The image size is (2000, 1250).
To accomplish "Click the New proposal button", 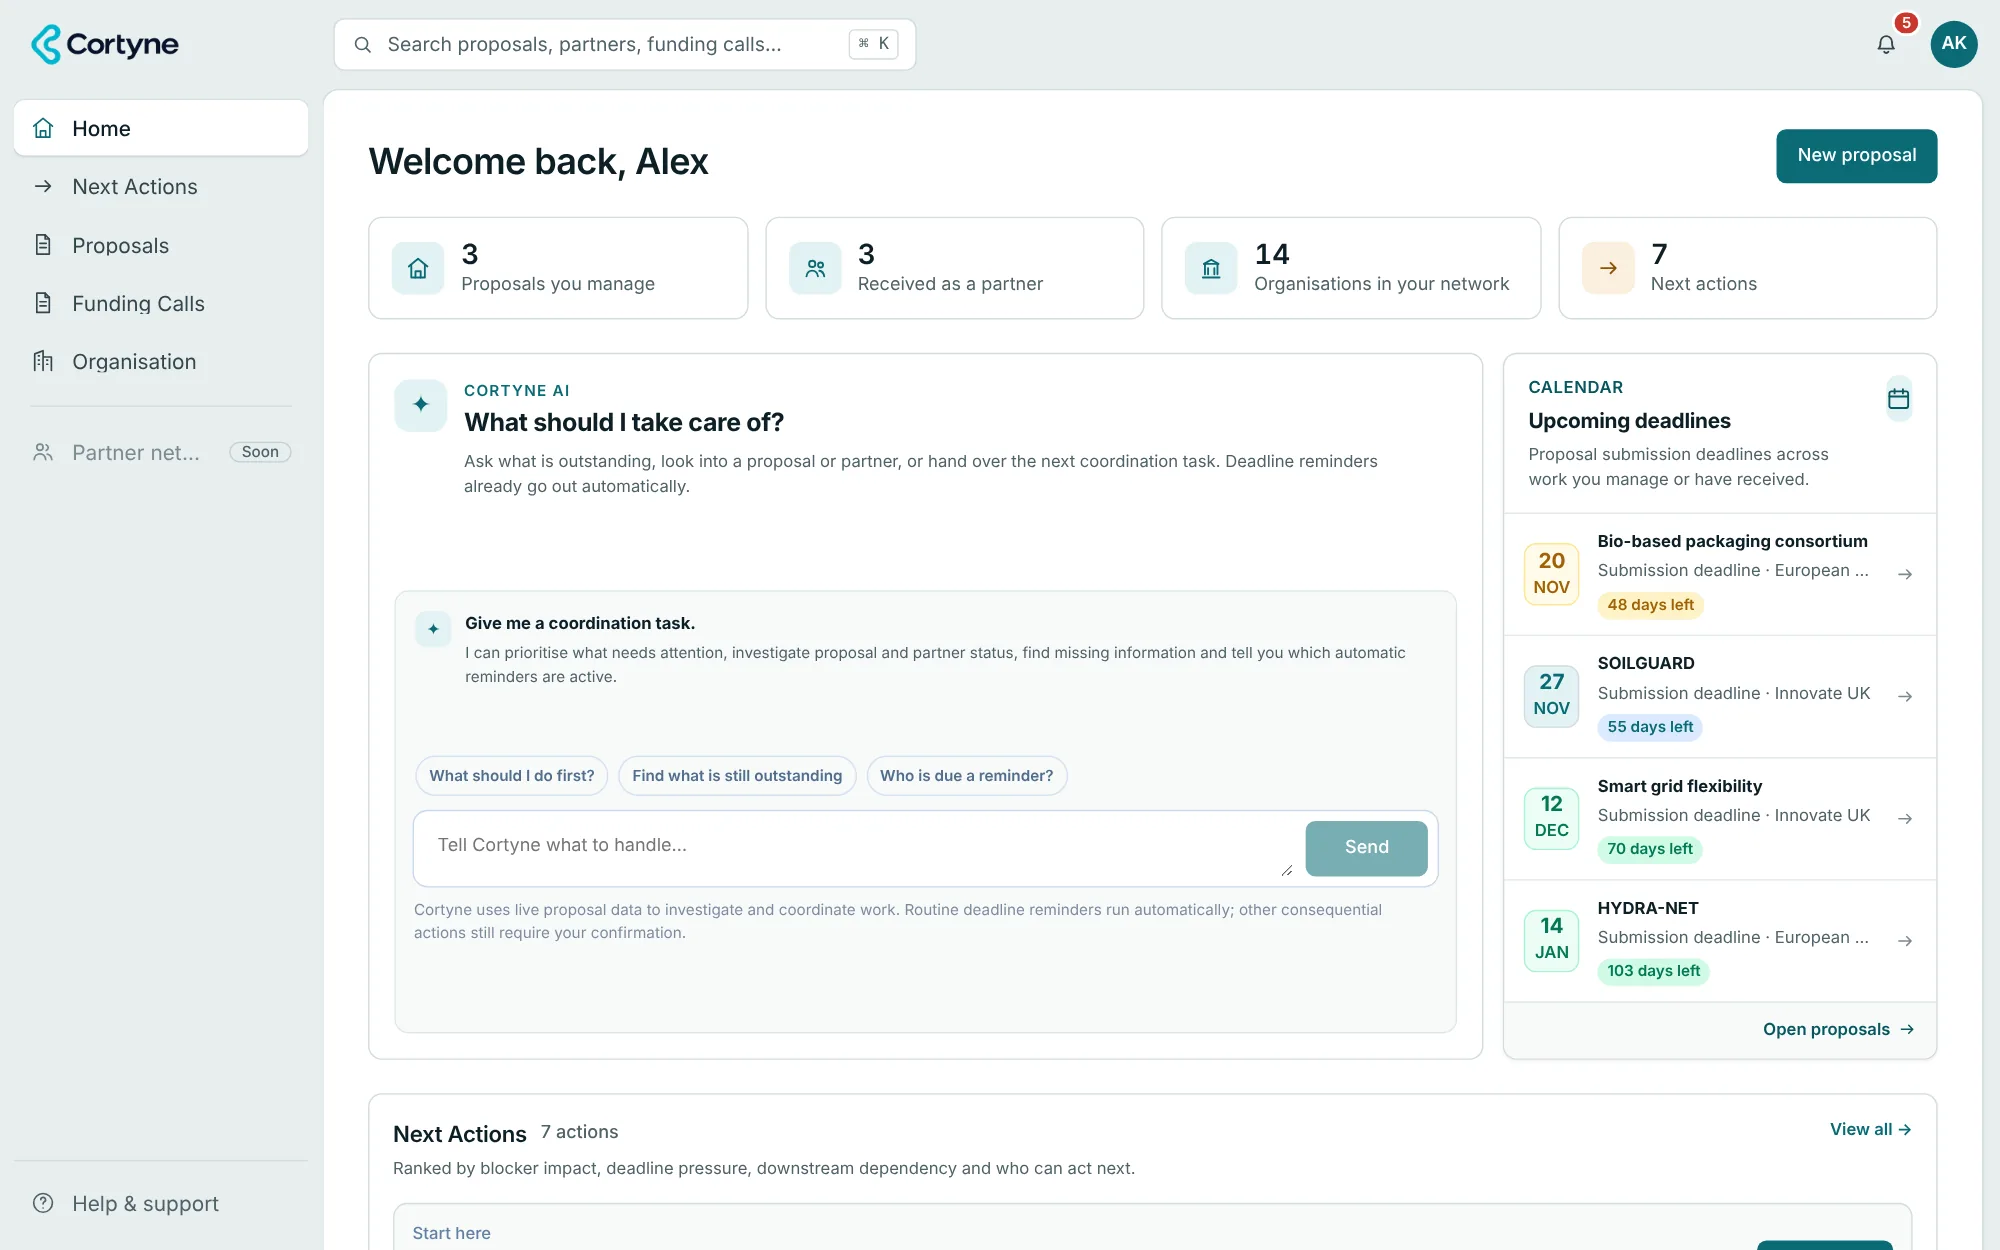I will tap(1856, 156).
